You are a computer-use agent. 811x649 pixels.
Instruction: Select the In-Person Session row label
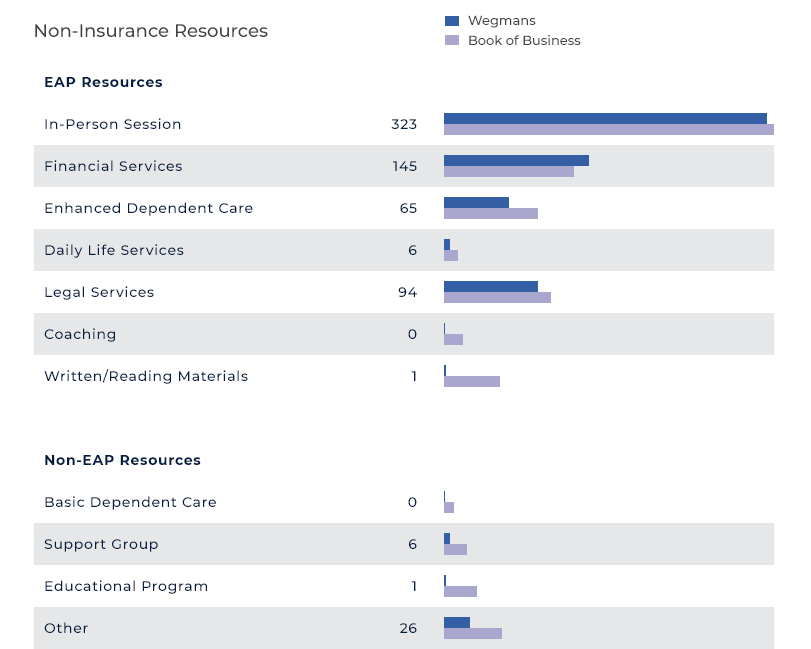pyautogui.click(x=113, y=125)
